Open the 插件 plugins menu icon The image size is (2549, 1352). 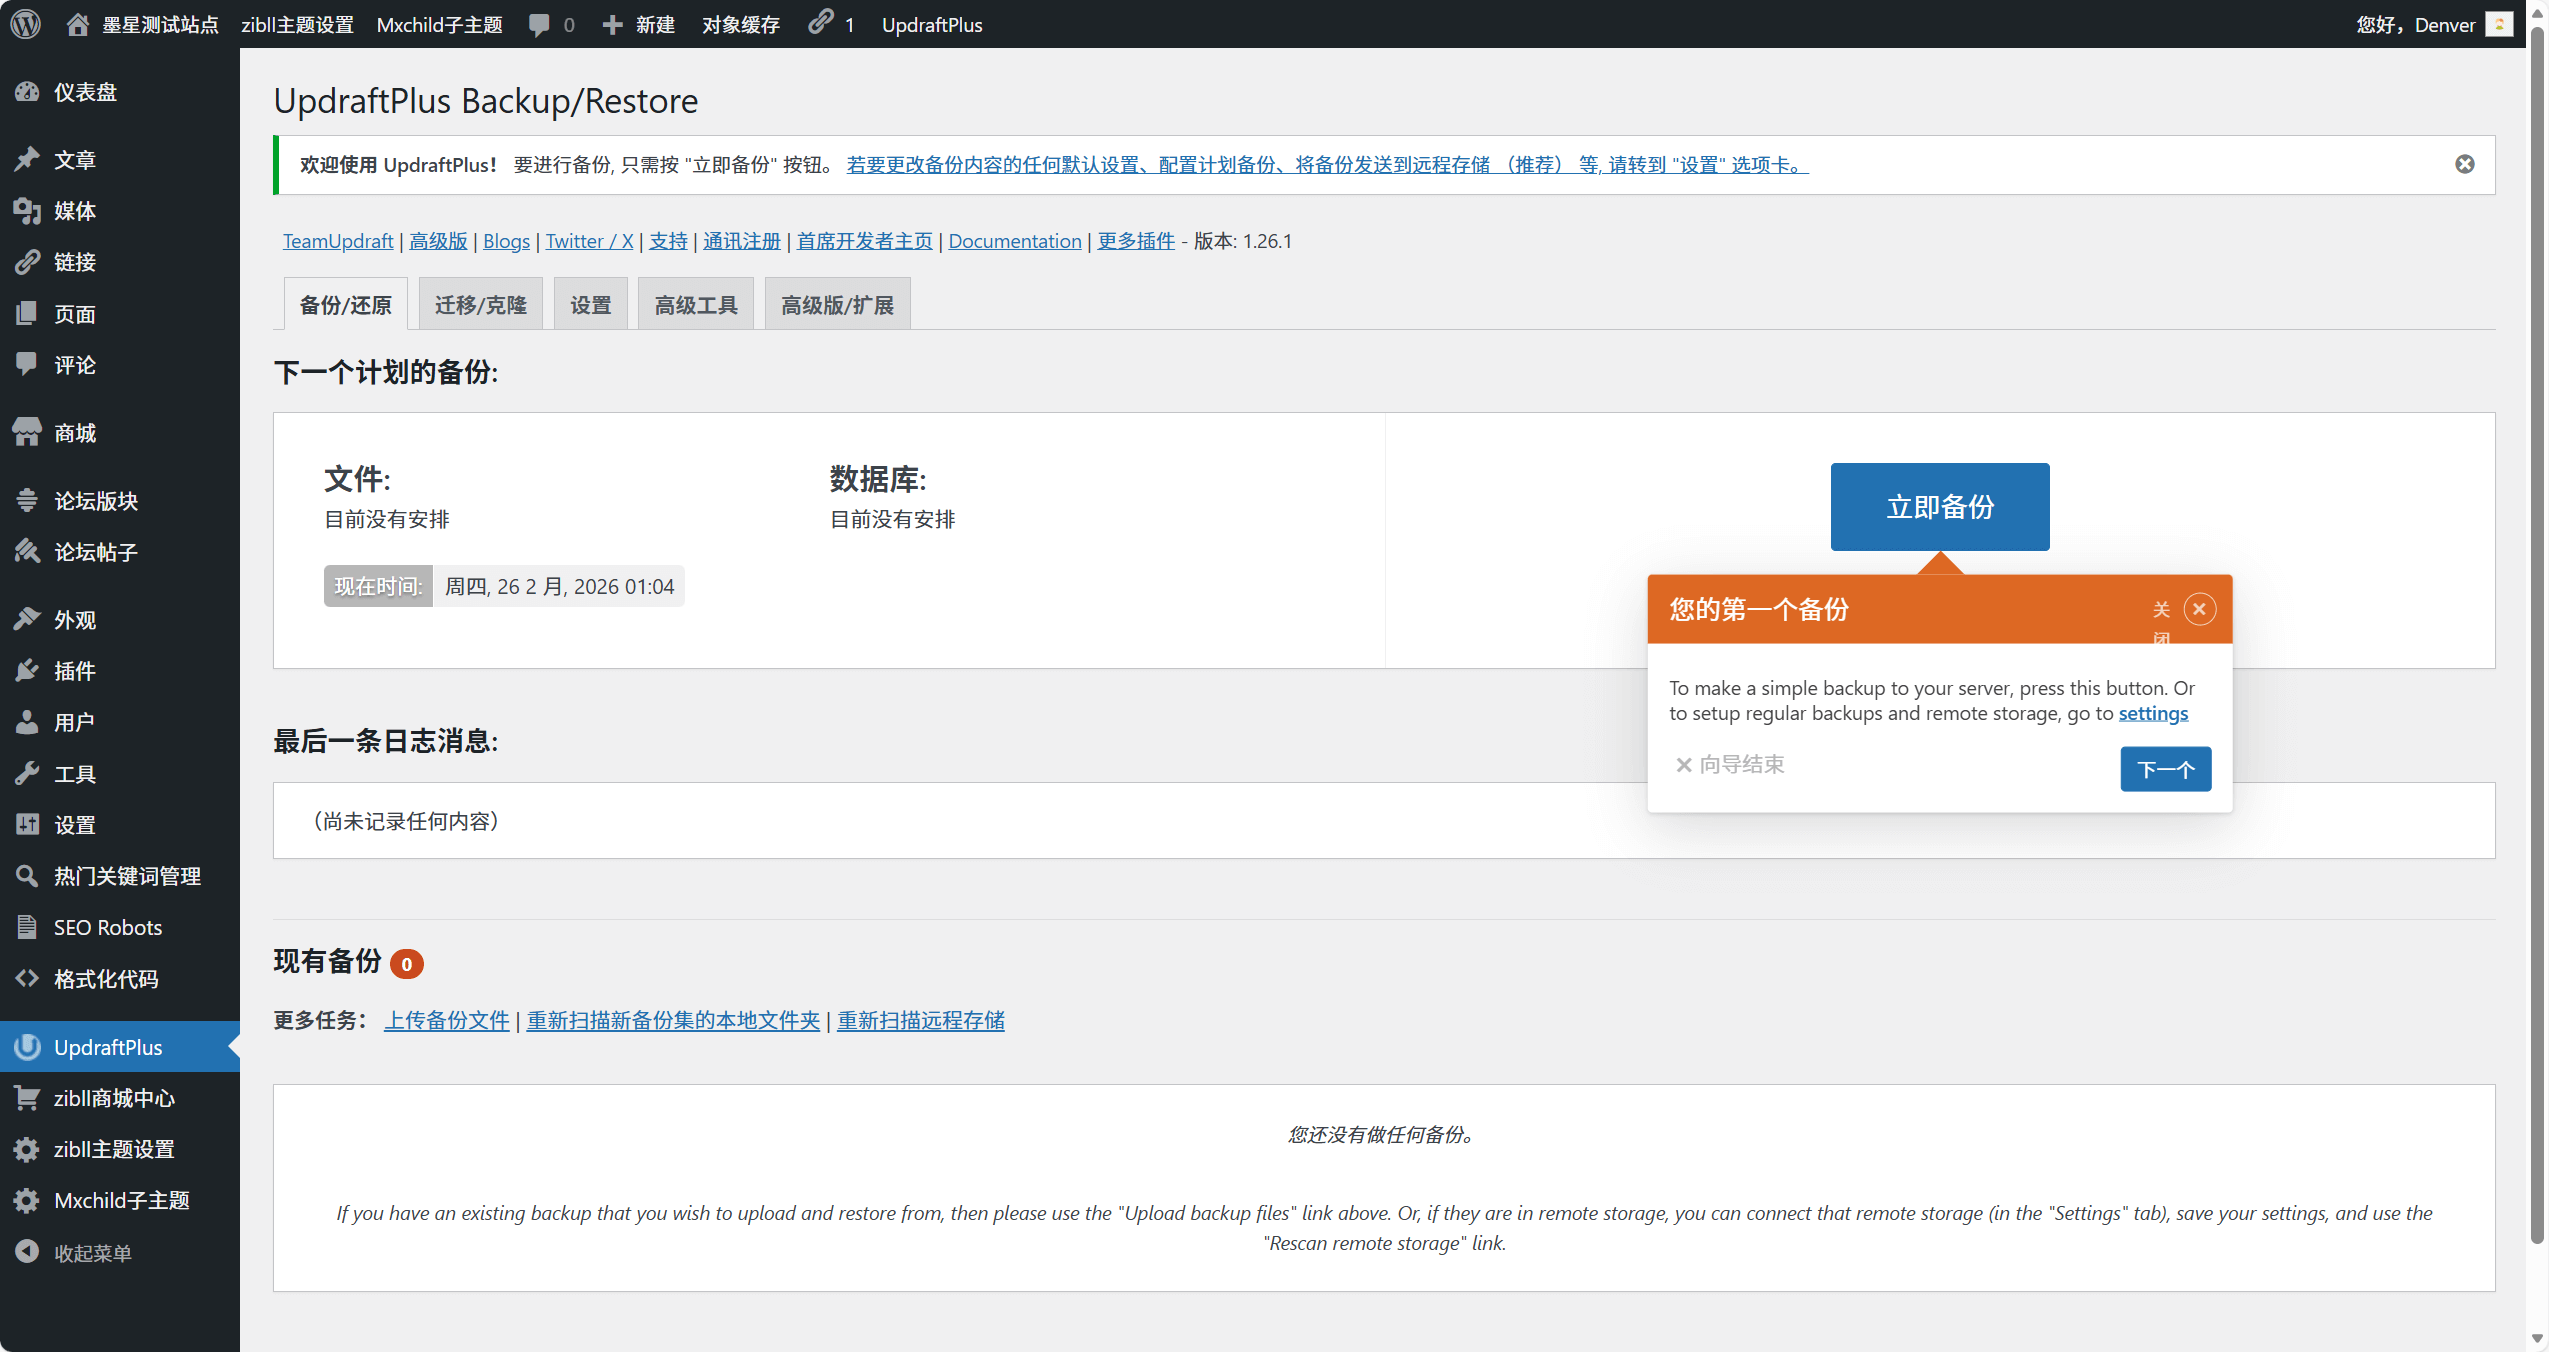[27, 671]
